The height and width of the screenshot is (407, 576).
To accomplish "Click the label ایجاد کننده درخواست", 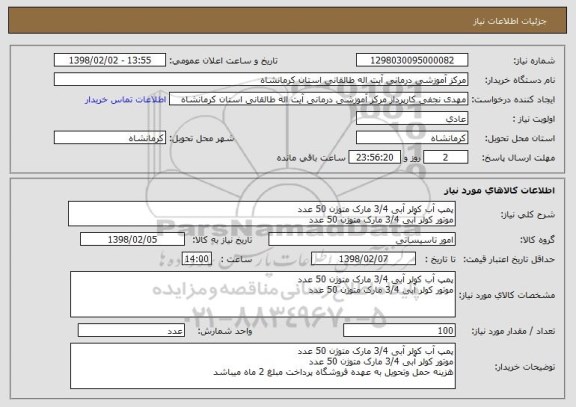I will [514, 100].
